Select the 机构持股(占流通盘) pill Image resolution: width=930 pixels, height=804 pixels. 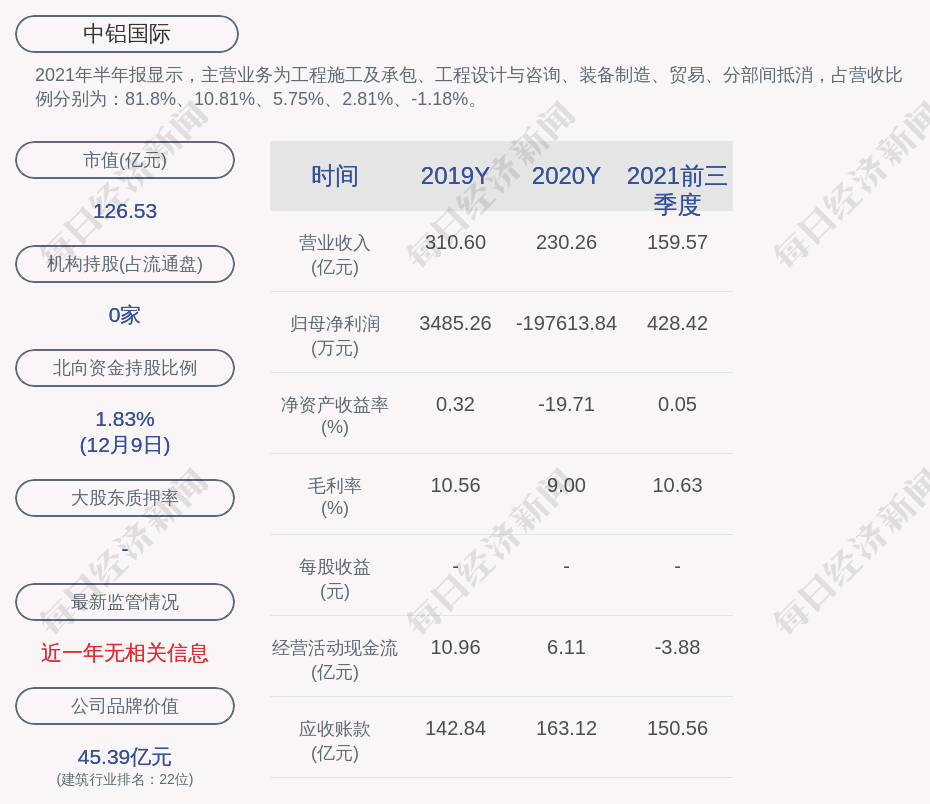click(x=125, y=264)
